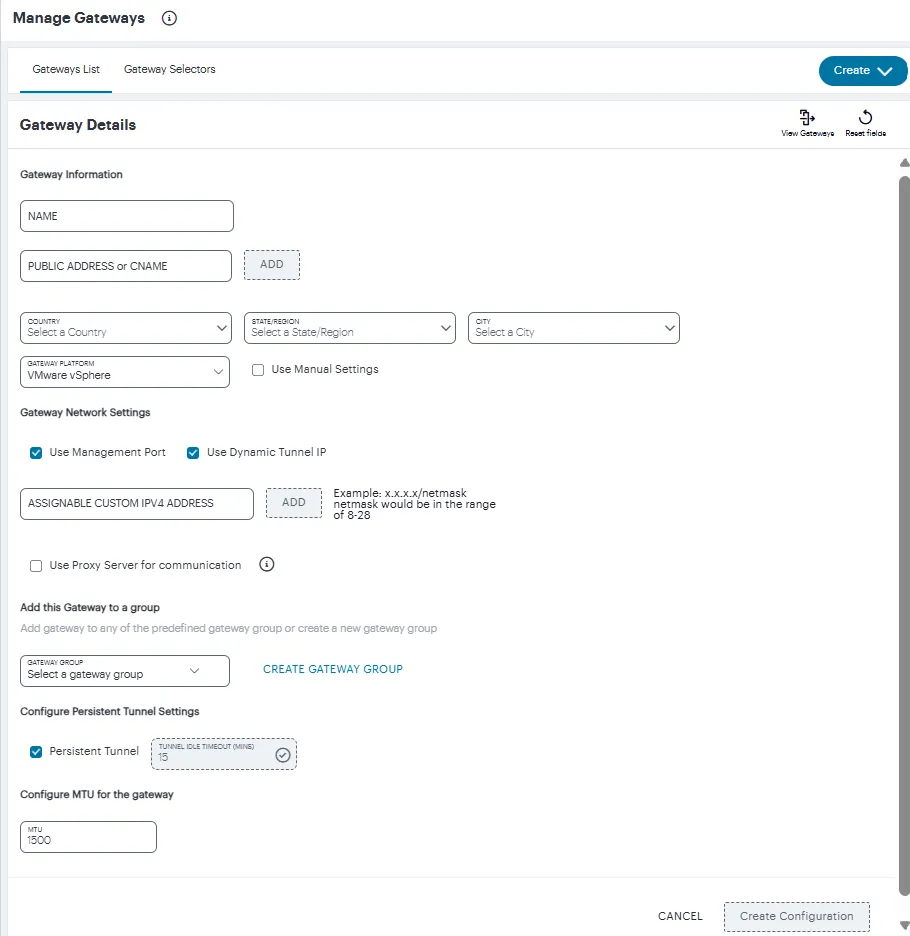Click the 'Gateway Details' heading
The height and width of the screenshot is (936, 910).
pos(78,125)
